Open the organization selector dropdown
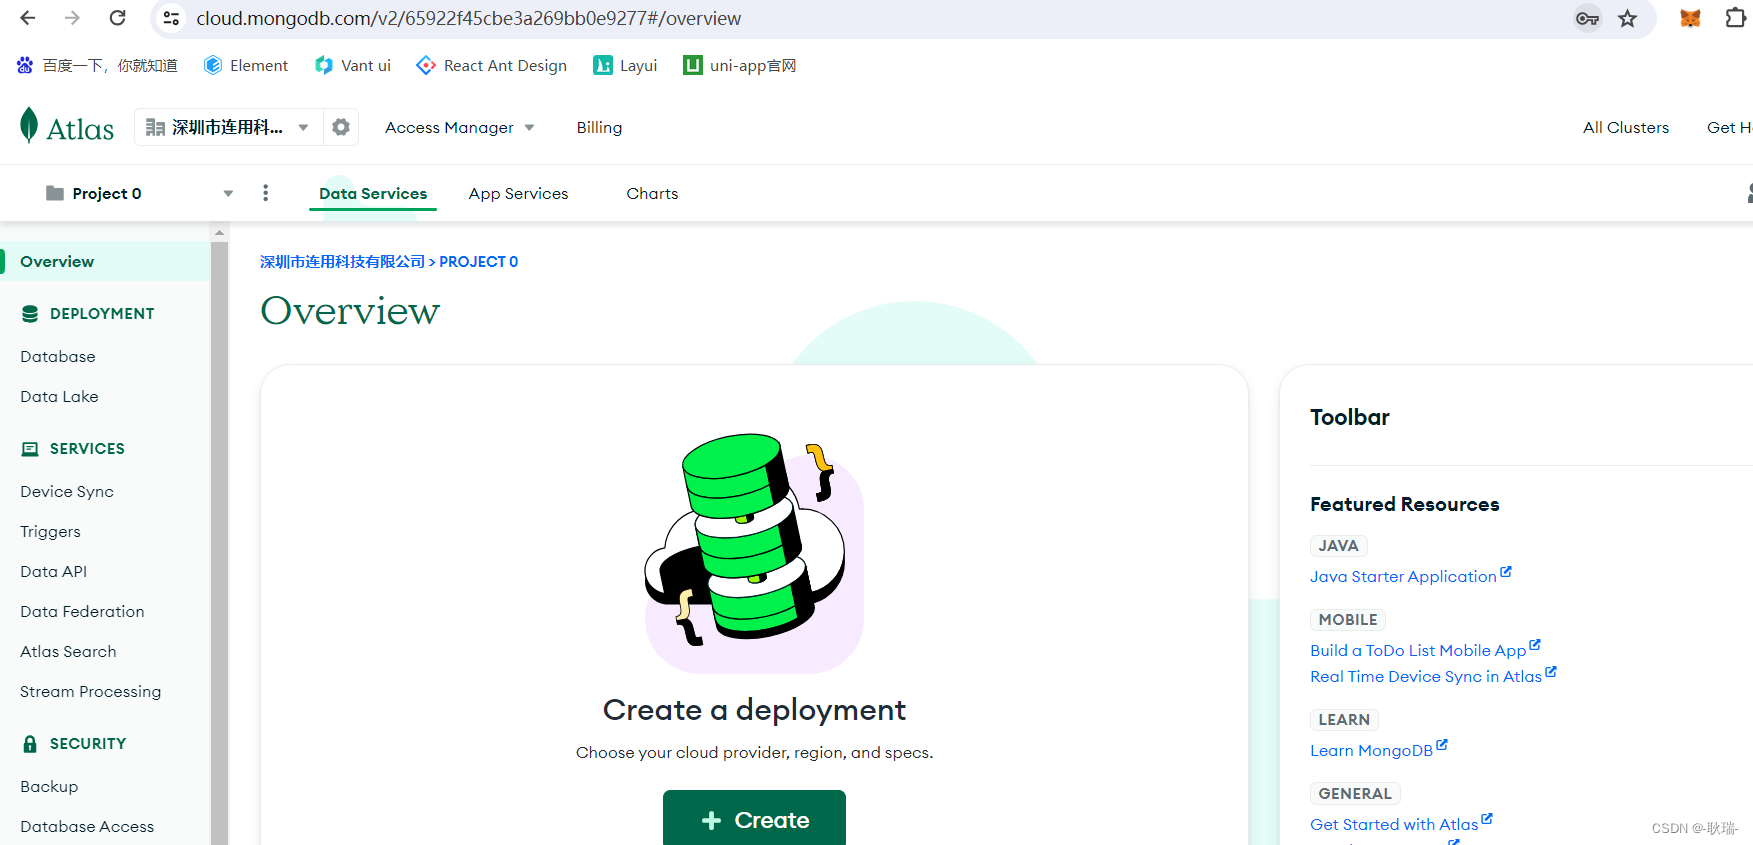1753x845 pixels. pyautogui.click(x=228, y=127)
